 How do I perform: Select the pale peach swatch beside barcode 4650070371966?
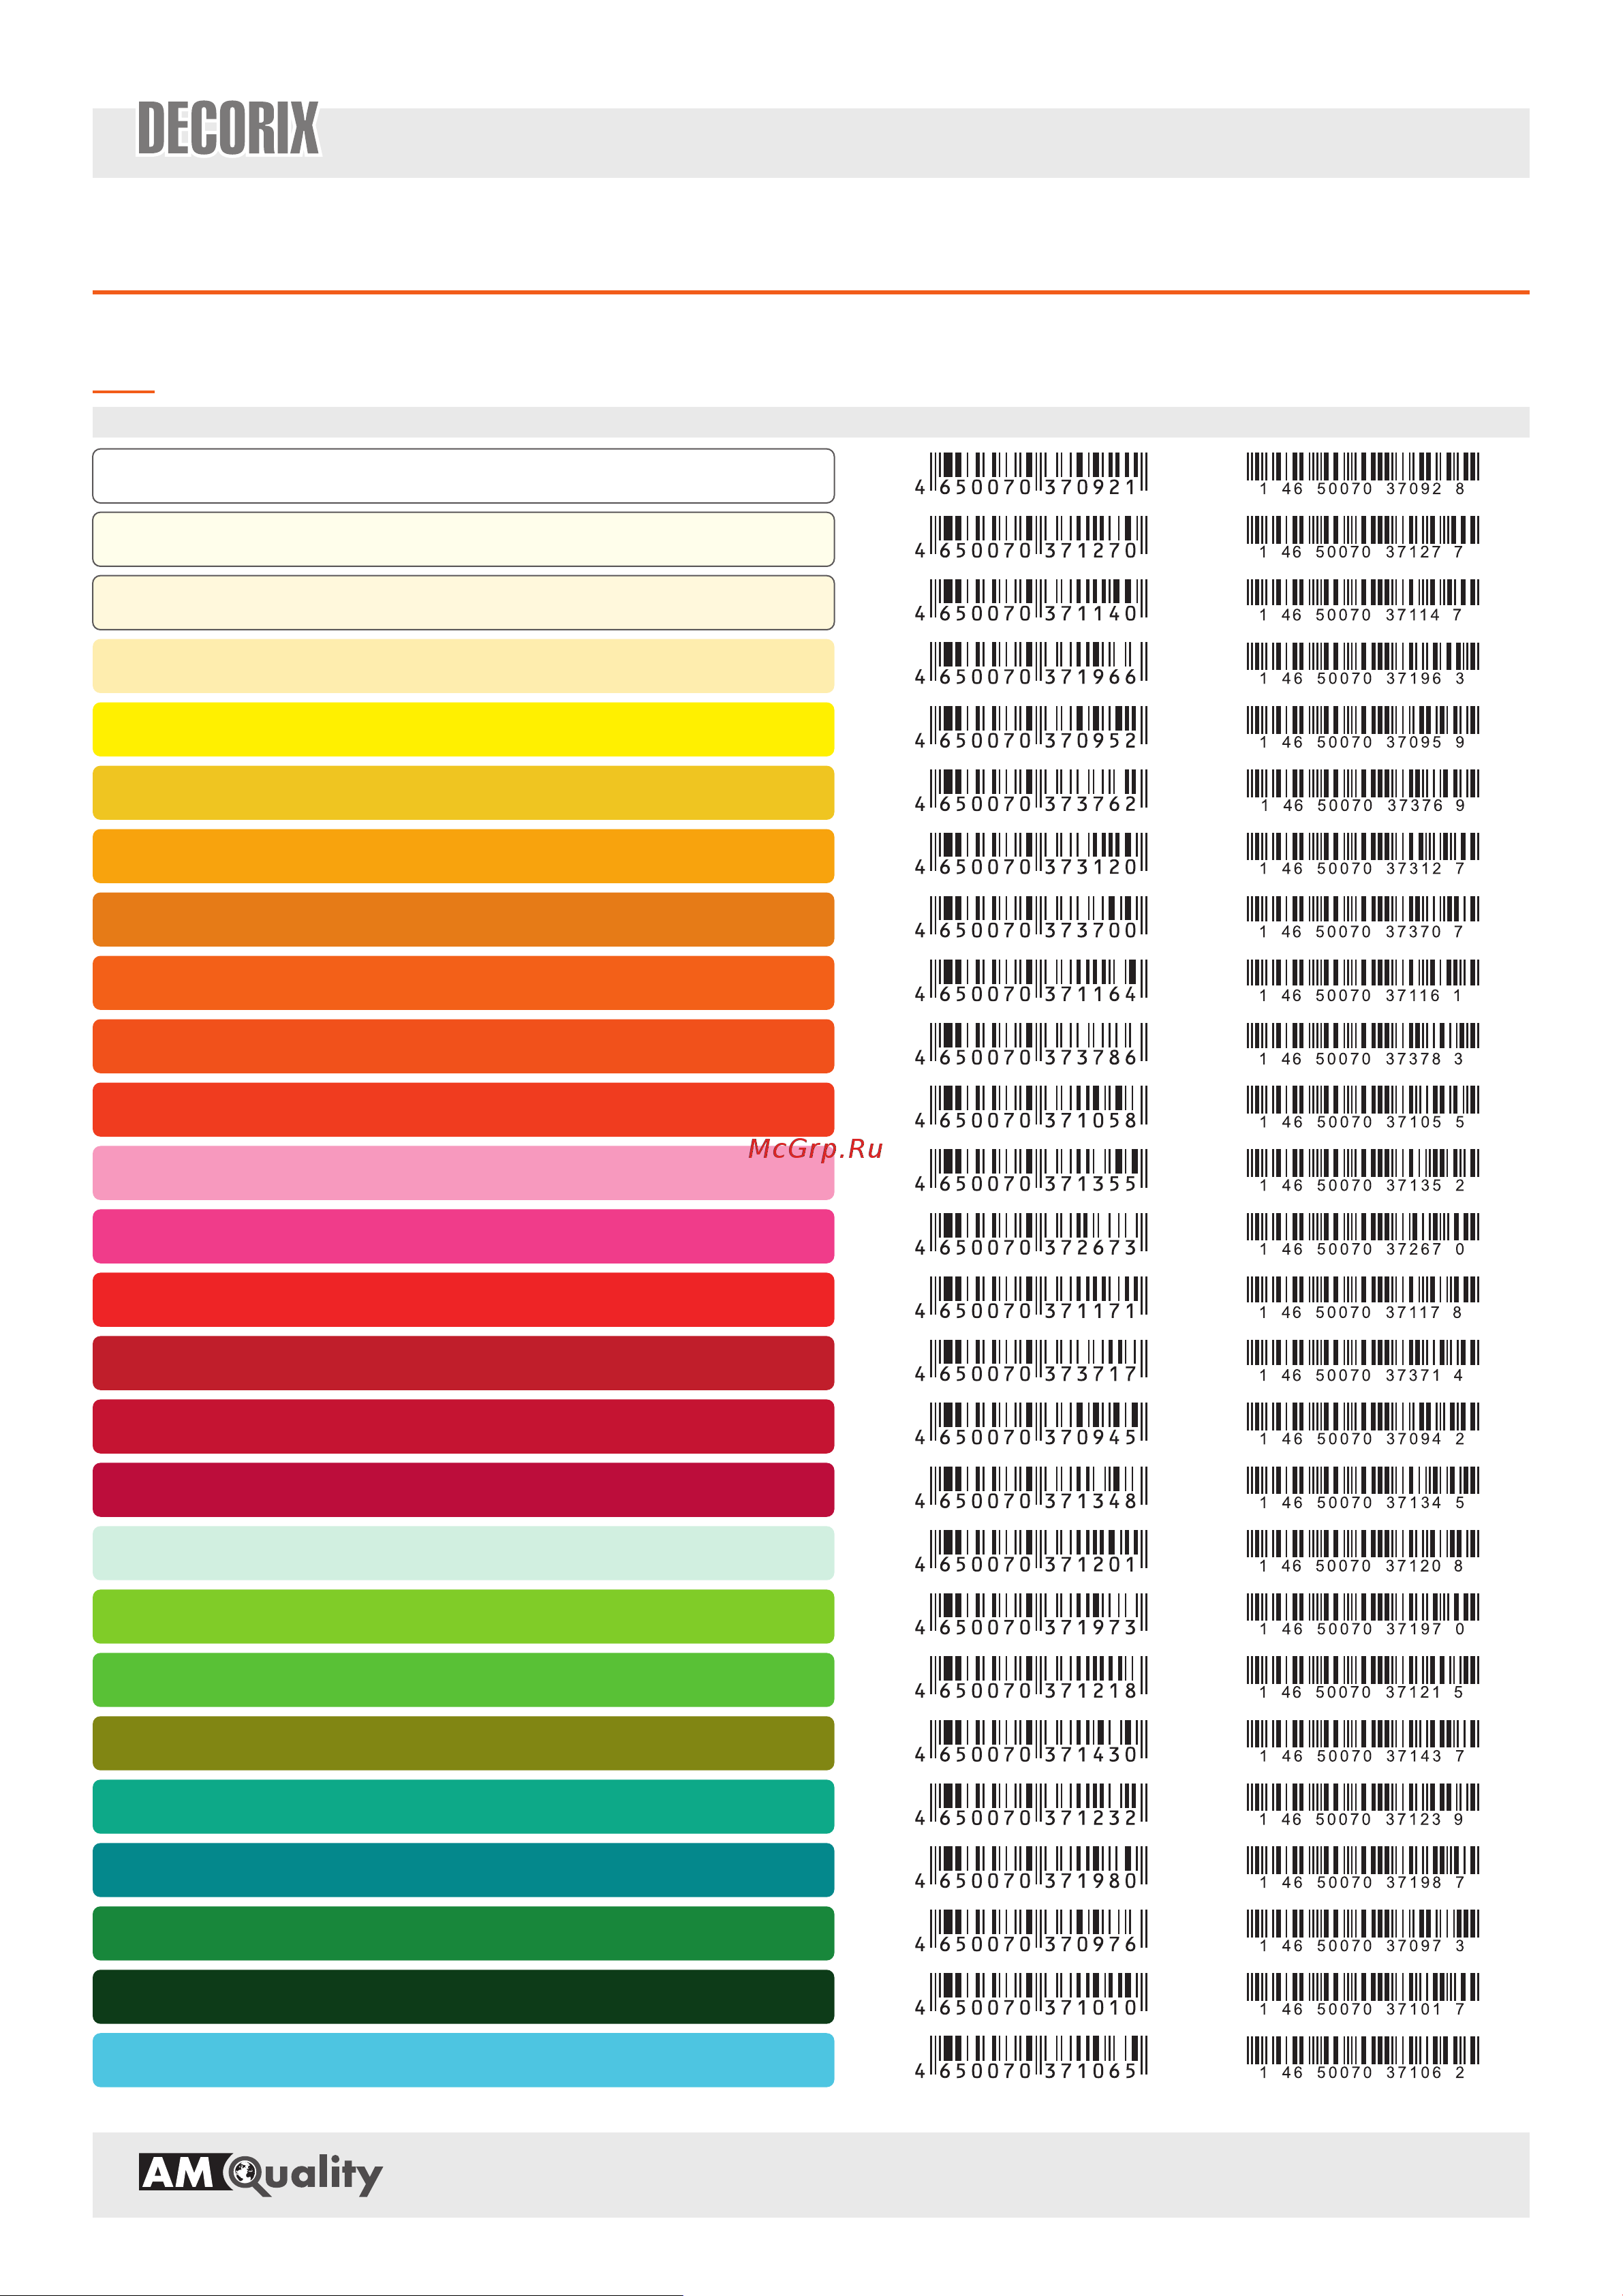pos(463,666)
